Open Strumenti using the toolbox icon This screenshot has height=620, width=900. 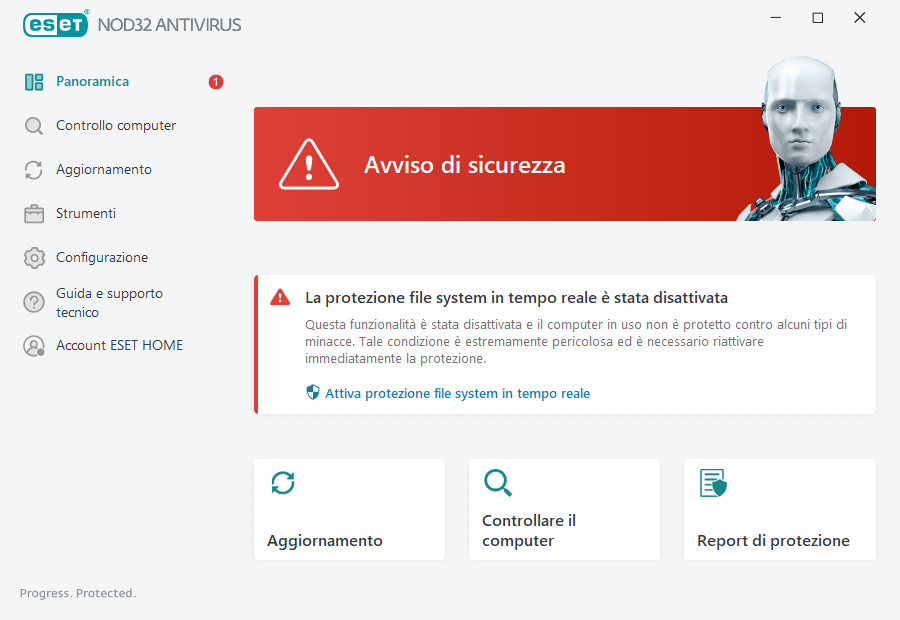(x=34, y=213)
